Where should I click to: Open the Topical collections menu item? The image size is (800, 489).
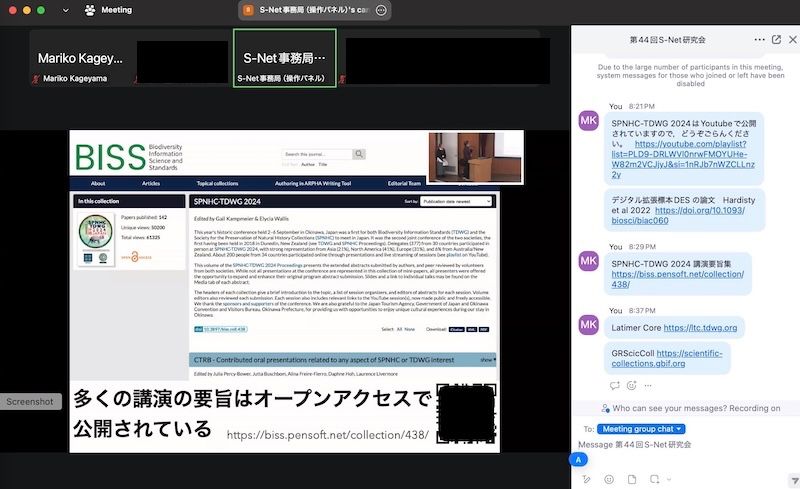217,183
